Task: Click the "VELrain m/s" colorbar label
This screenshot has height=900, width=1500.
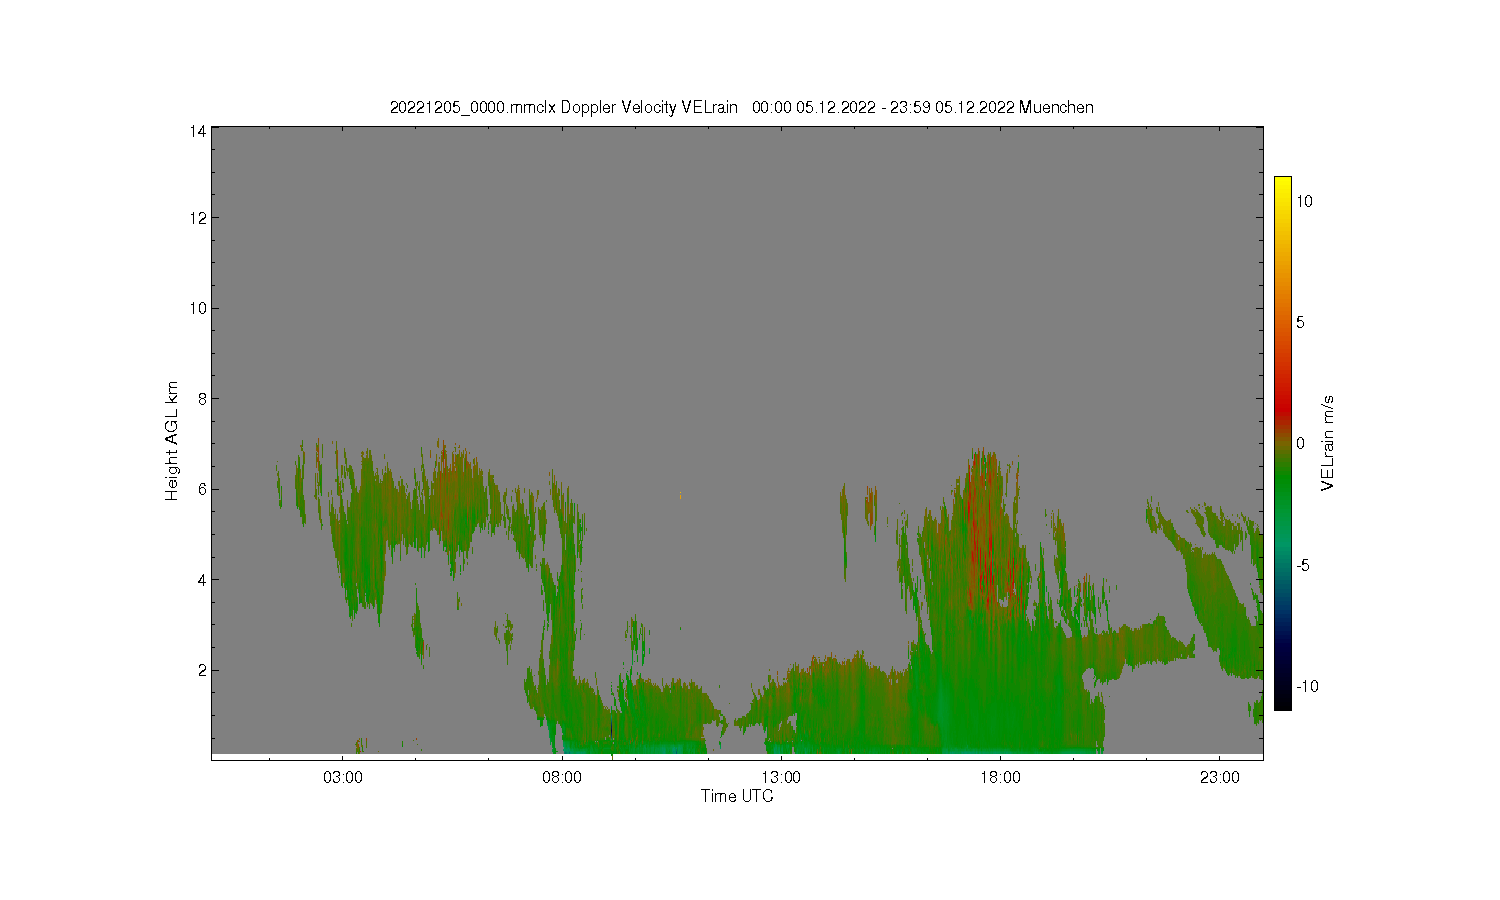Action: [x=1328, y=443]
